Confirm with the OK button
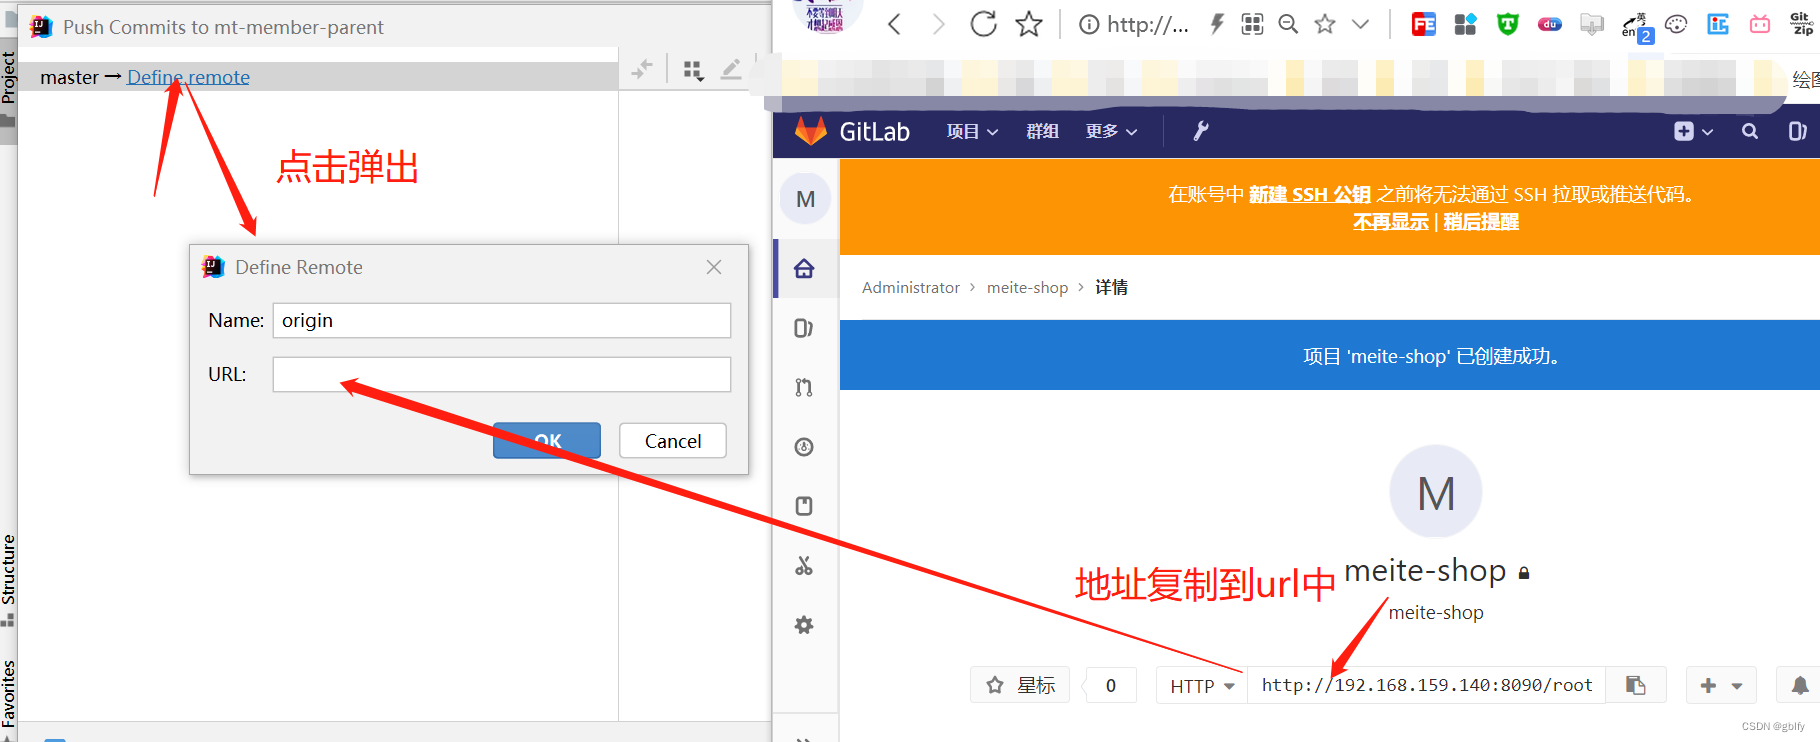The width and height of the screenshot is (1820, 742). click(547, 440)
